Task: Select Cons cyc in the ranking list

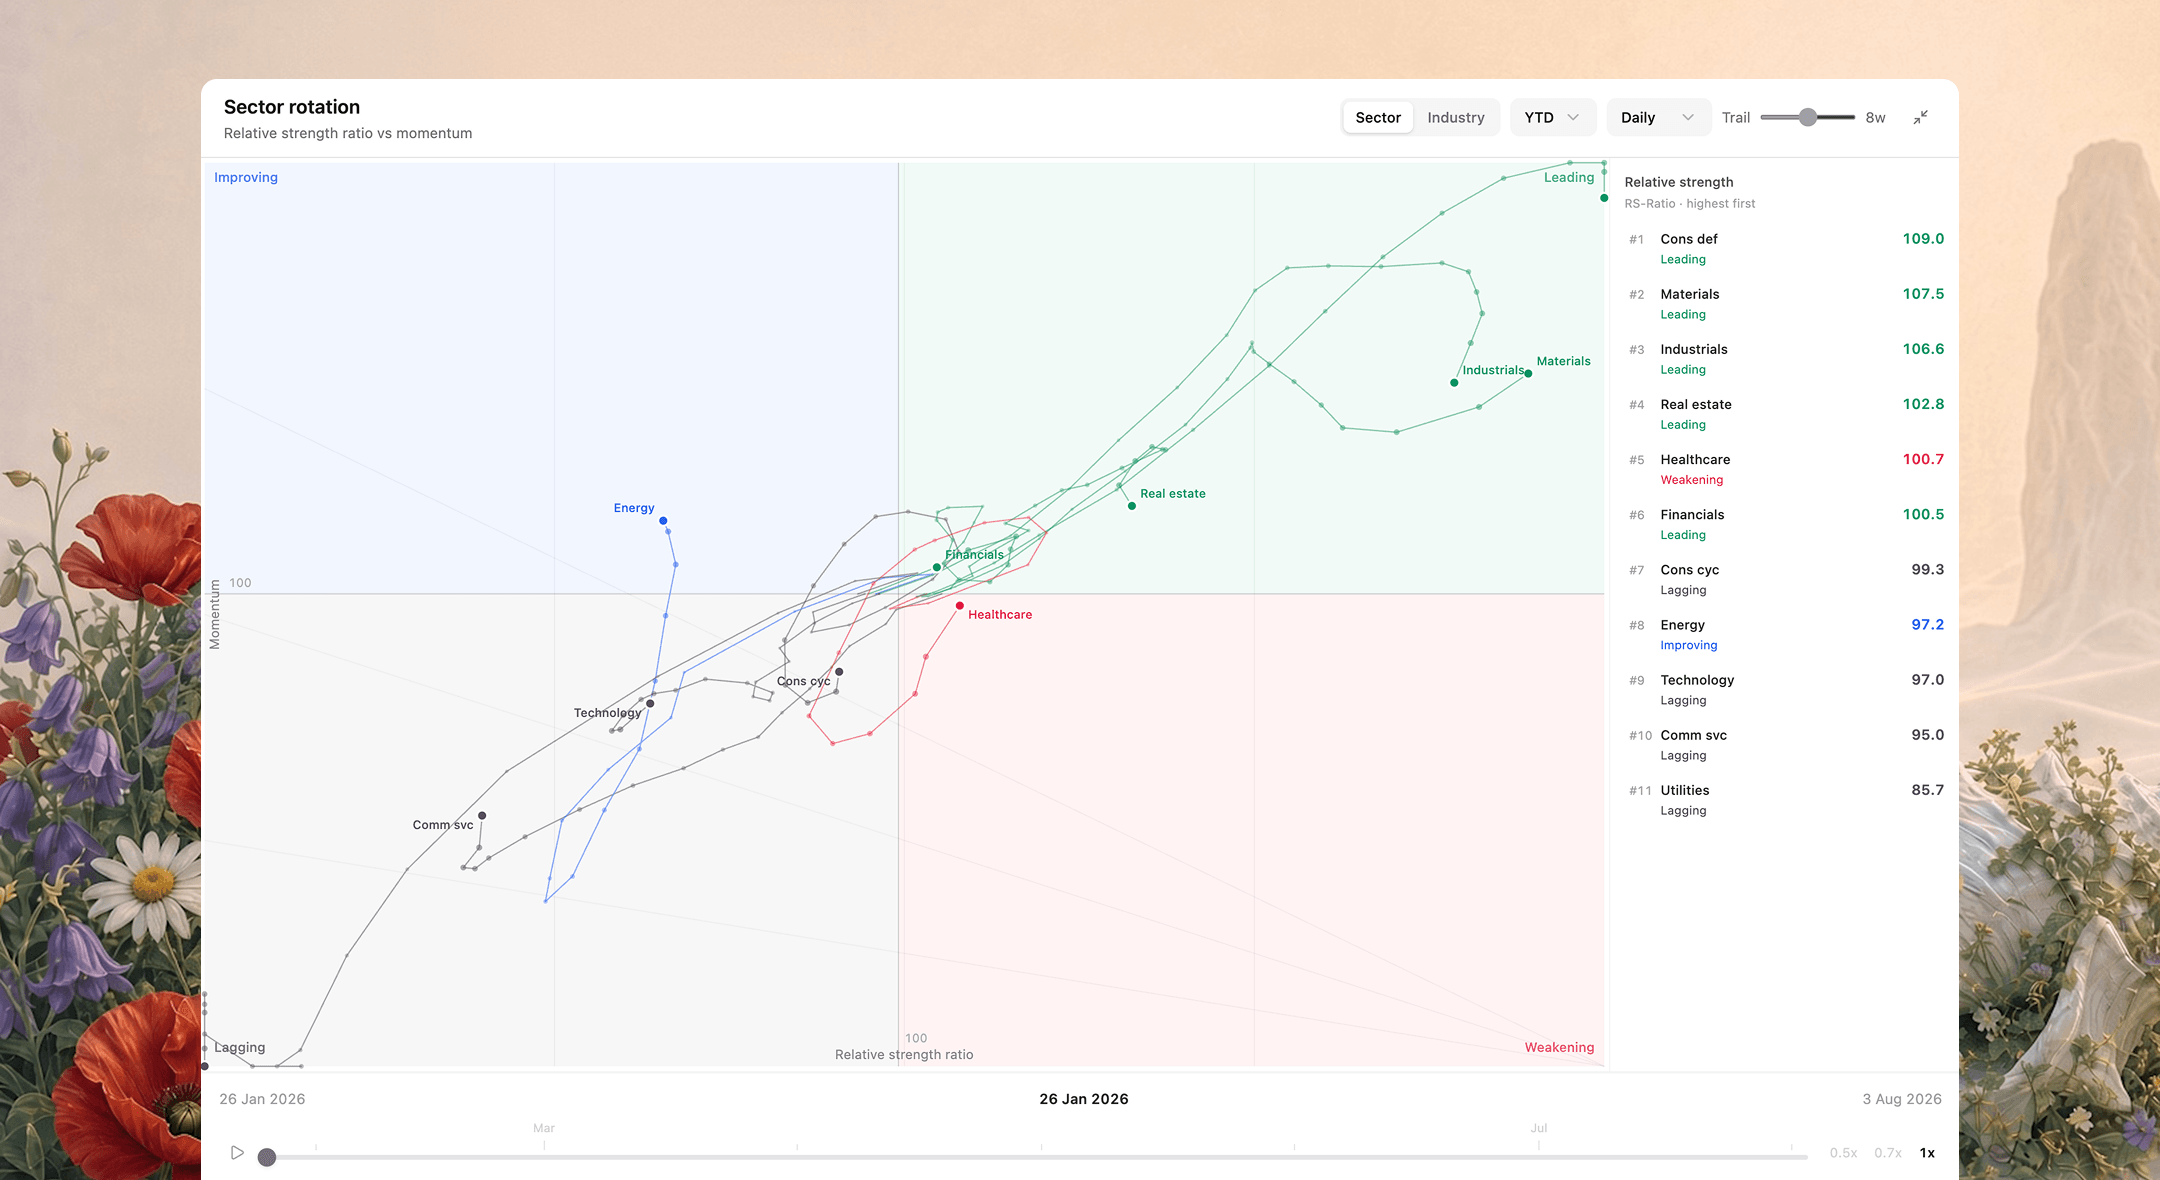Action: tap(1785, 578)
